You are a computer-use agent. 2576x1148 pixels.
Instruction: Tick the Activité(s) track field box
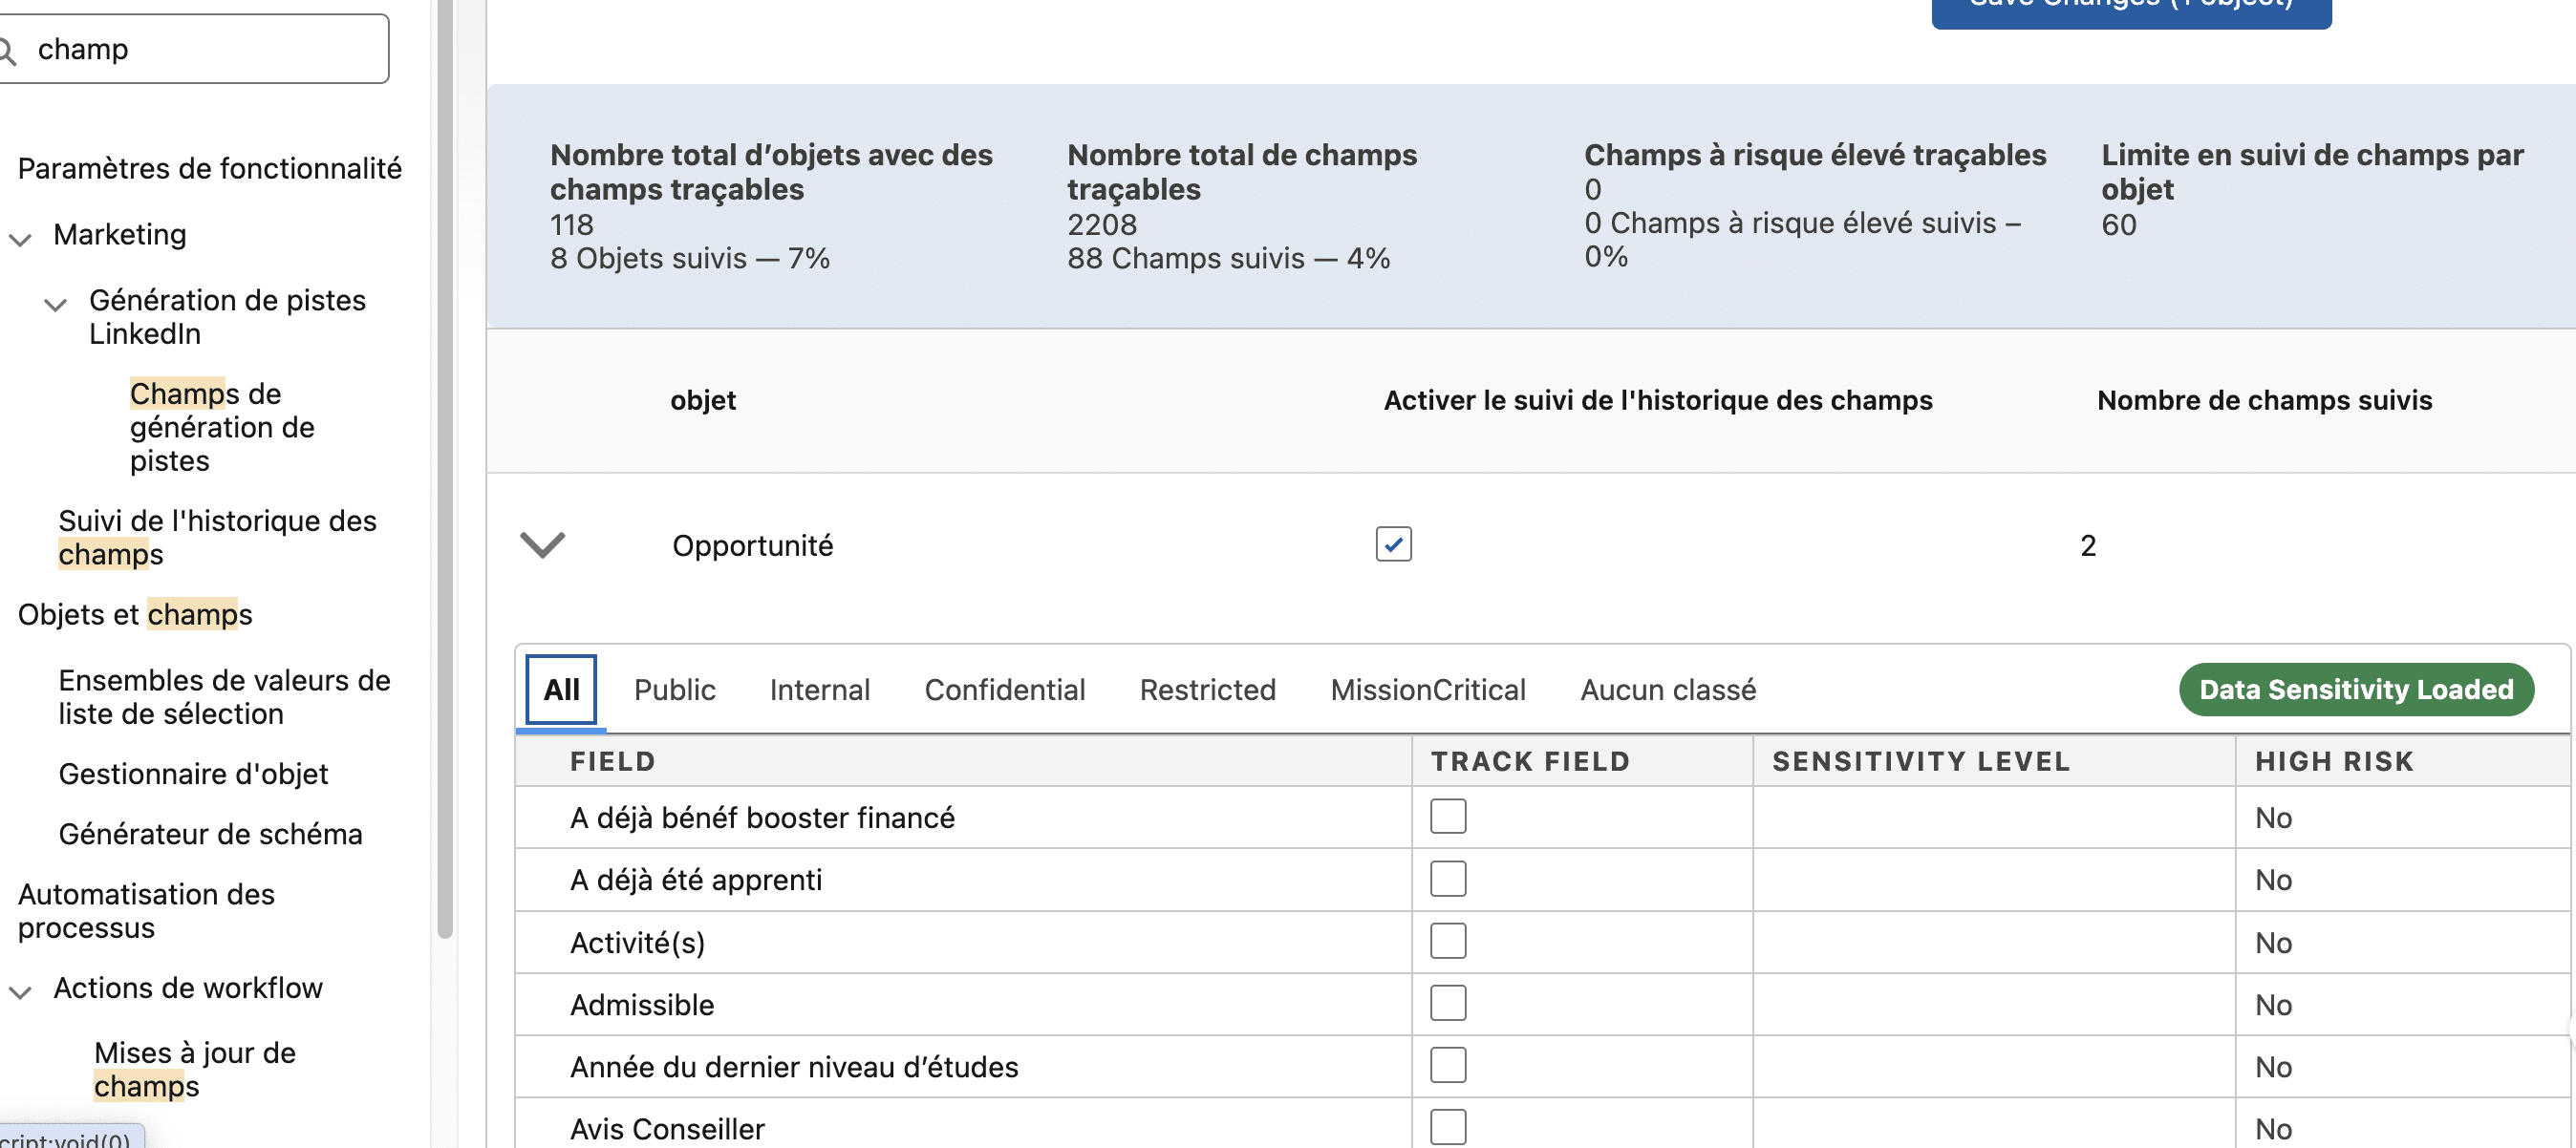pyautogui.click(x=1447, y=941)
